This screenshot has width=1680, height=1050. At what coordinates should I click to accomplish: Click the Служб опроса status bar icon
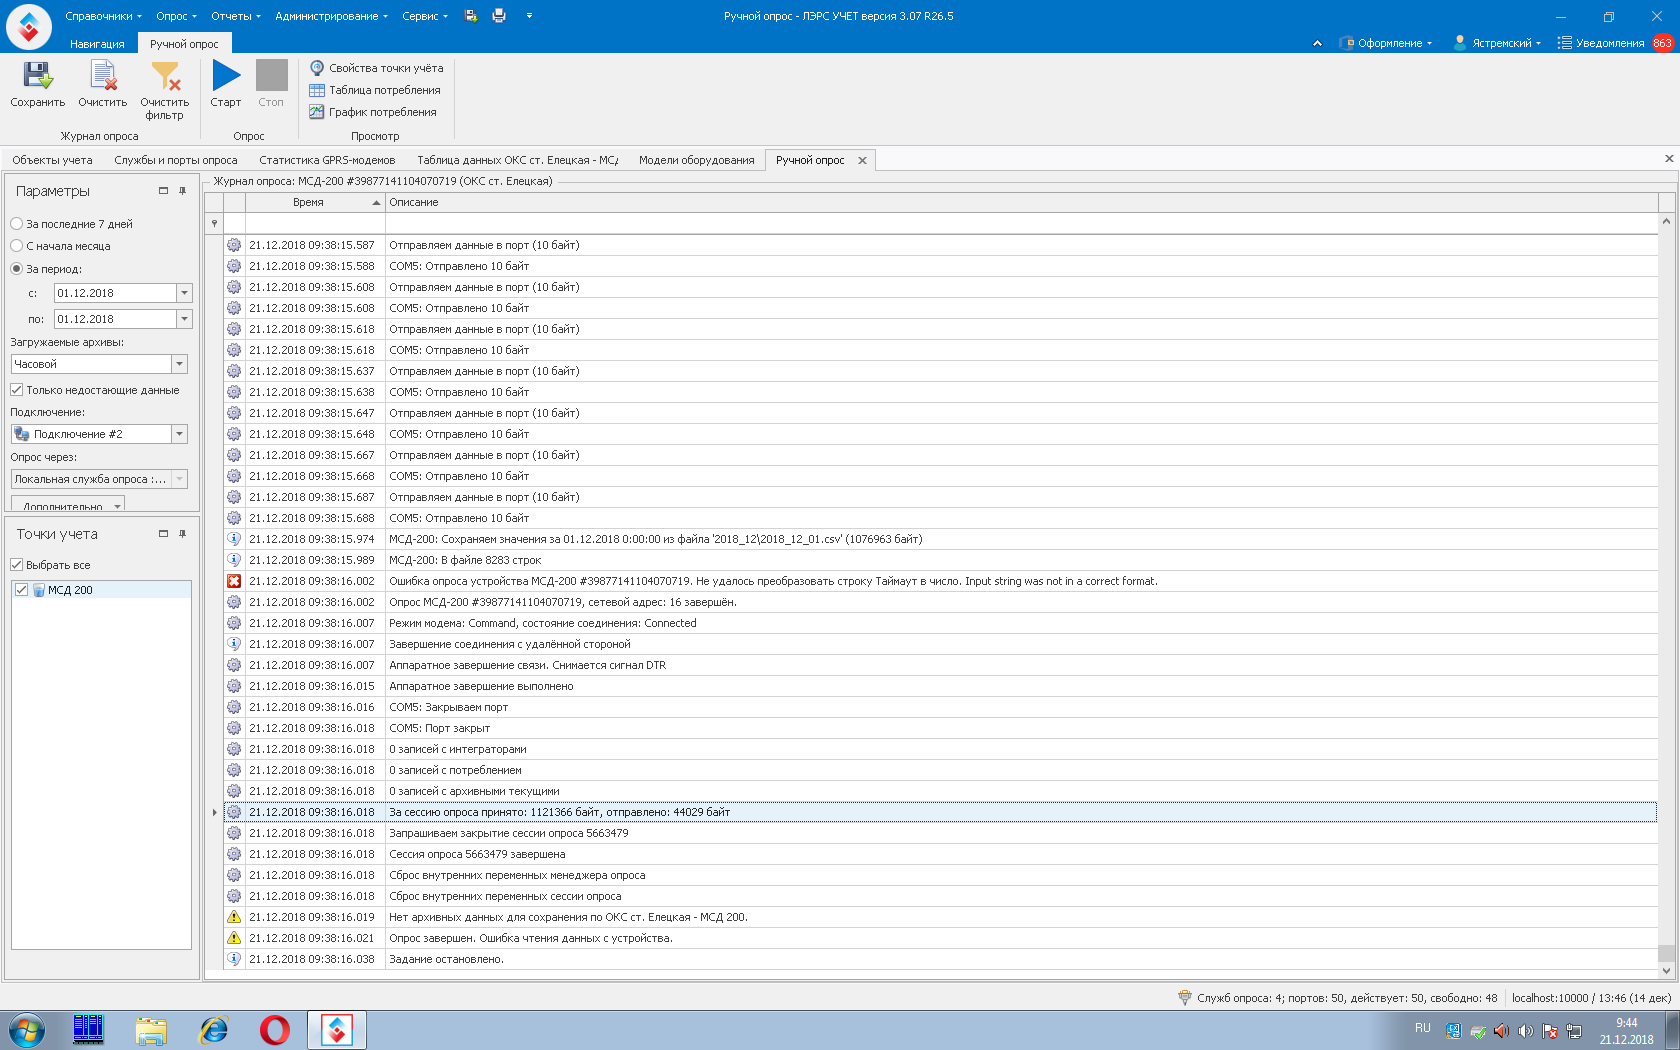(x=1185, y=998)
